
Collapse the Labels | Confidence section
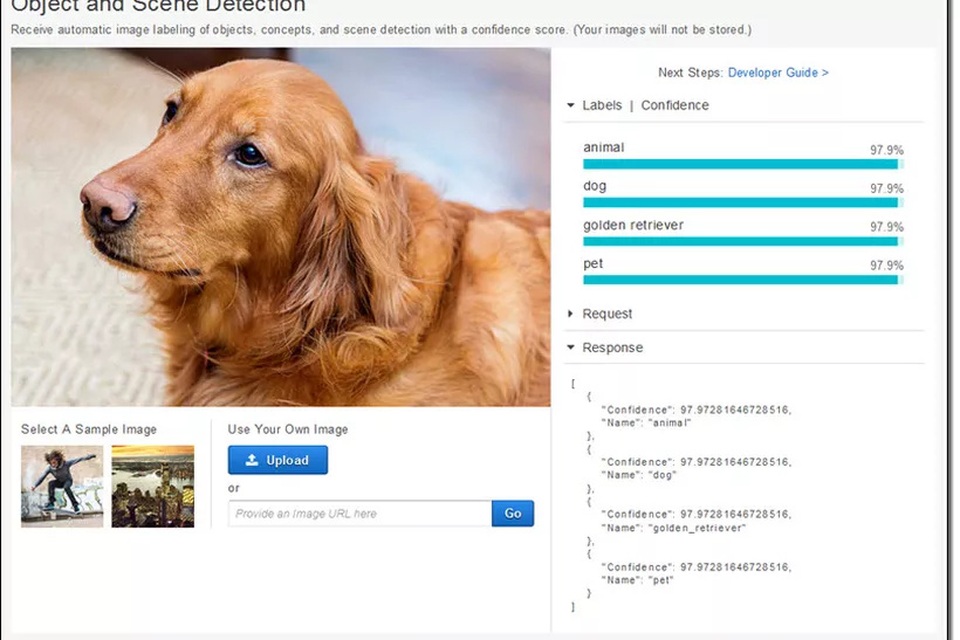point(570,105)
